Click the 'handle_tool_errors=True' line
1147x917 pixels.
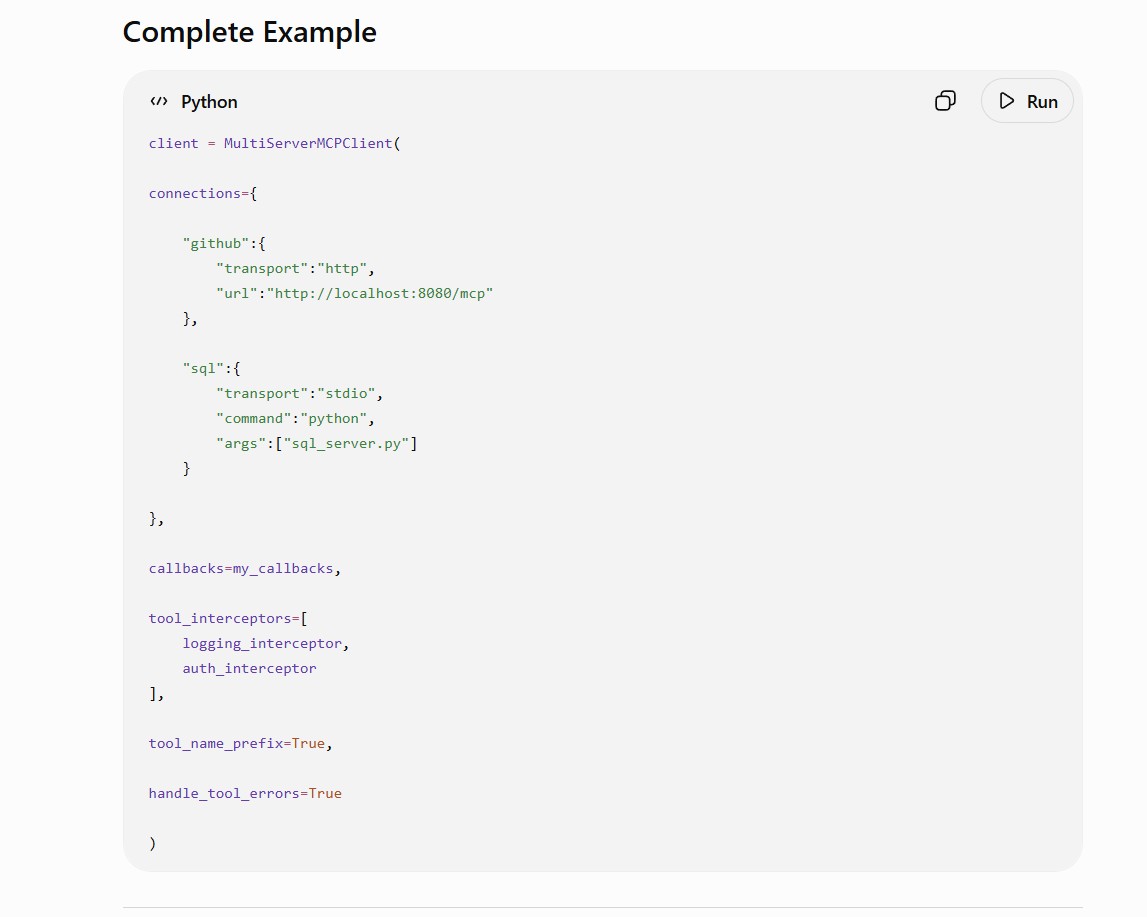(245, 793)
